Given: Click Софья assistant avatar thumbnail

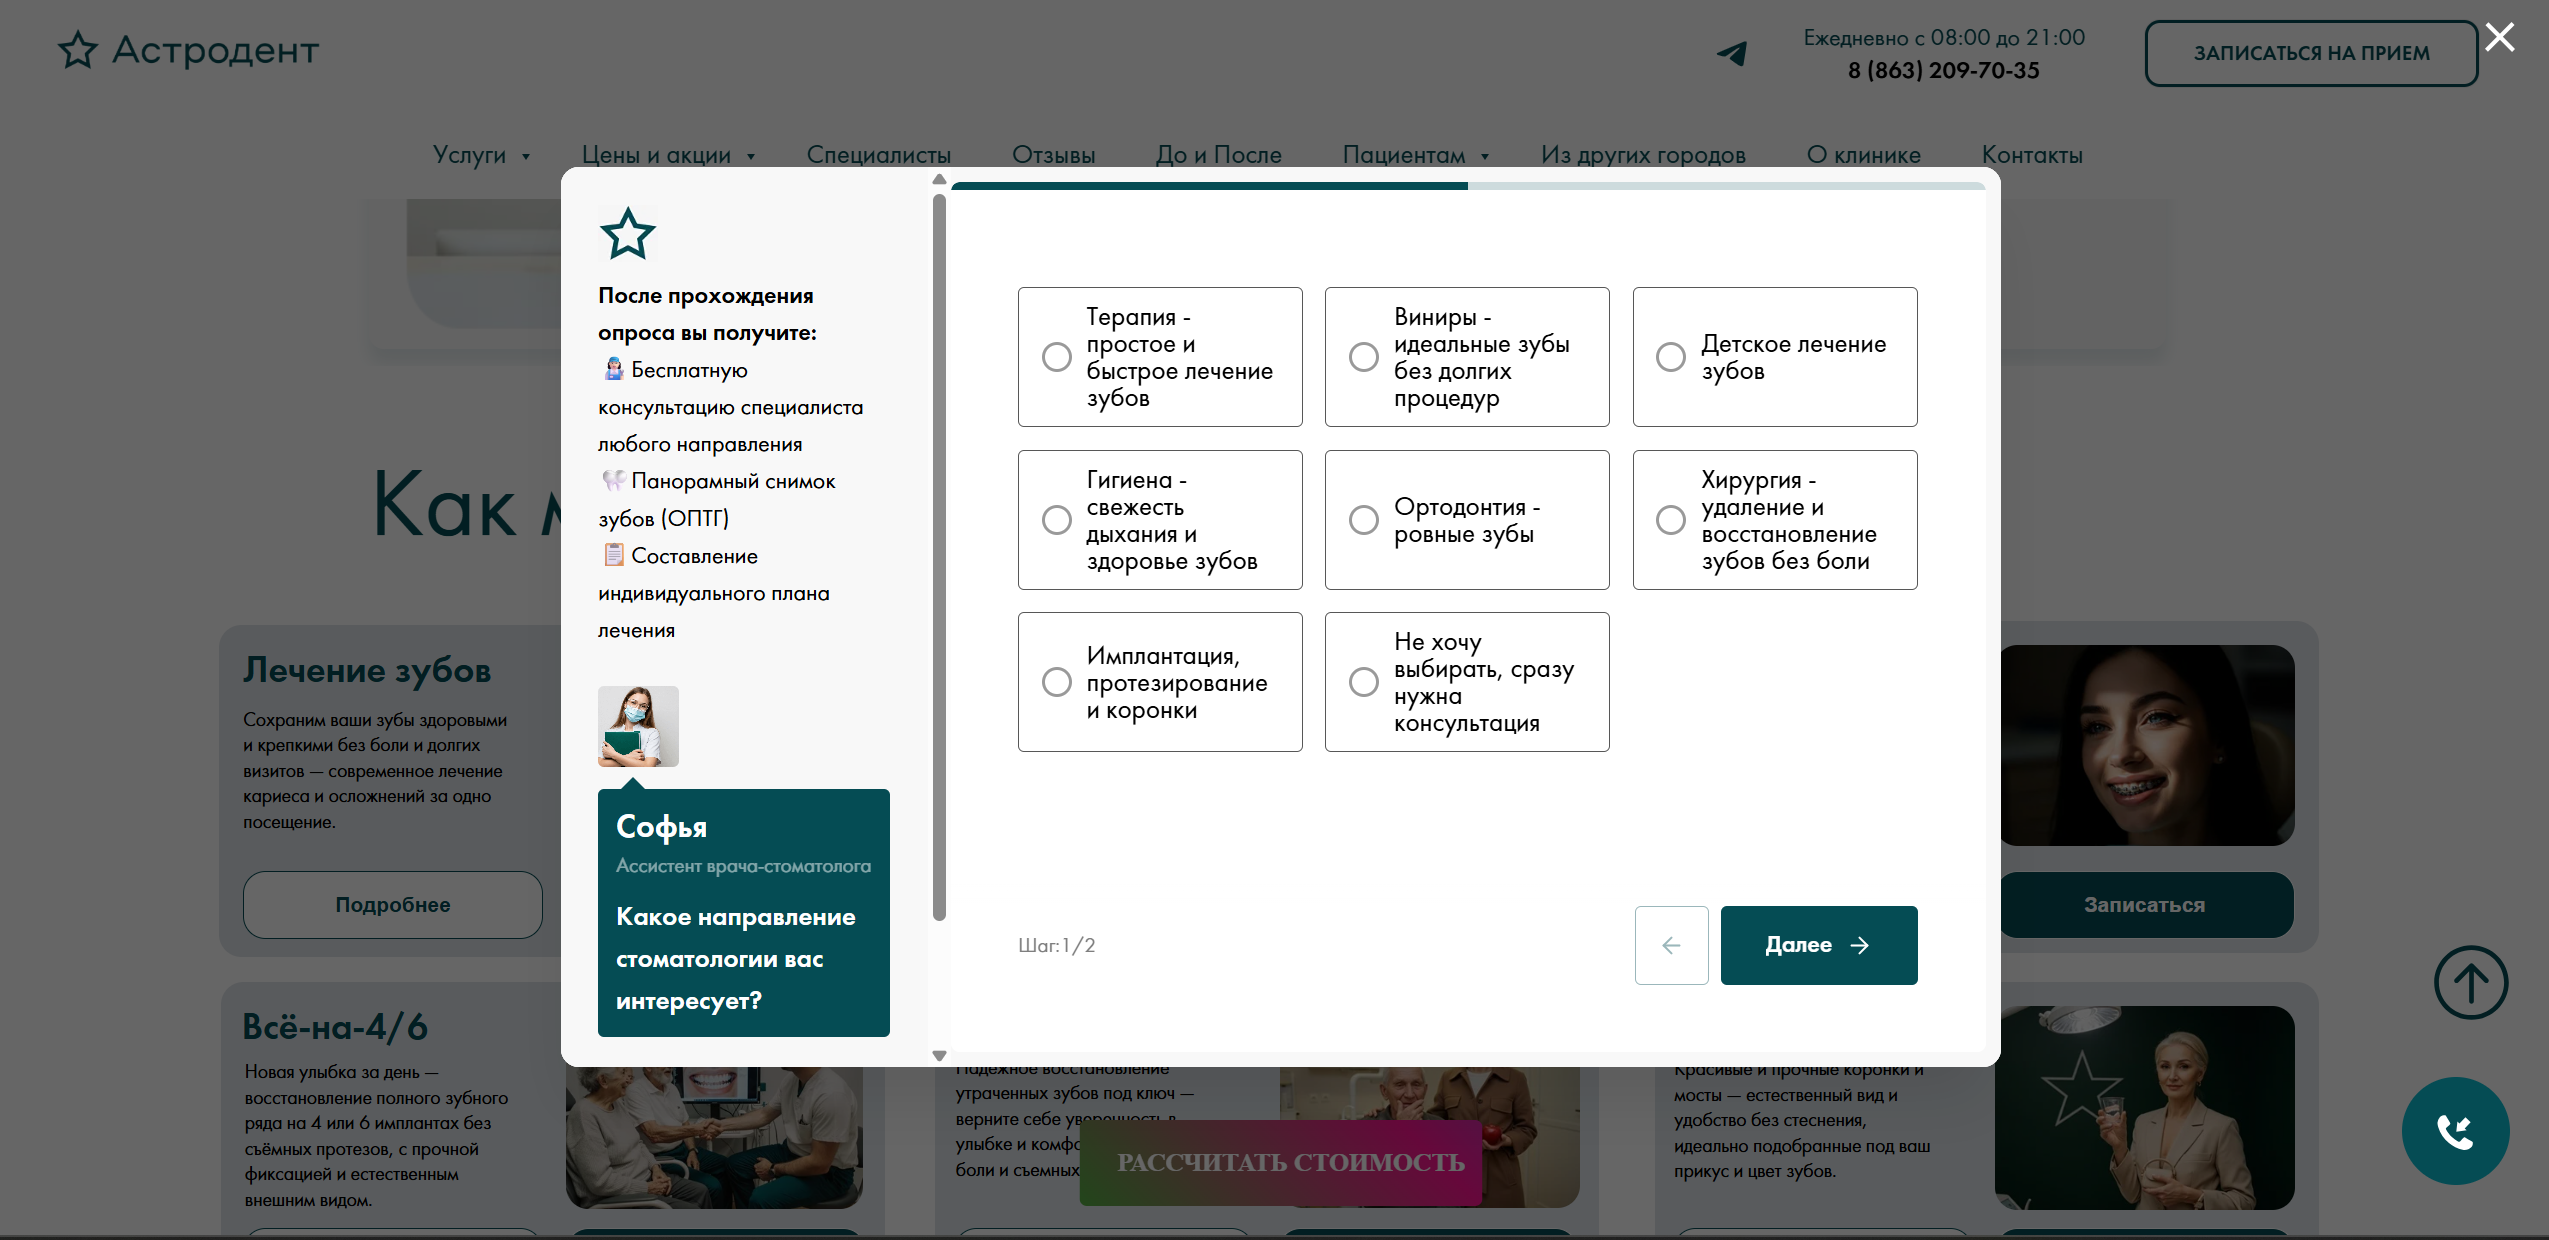Looking at the screenshot, I should (638, 726).
